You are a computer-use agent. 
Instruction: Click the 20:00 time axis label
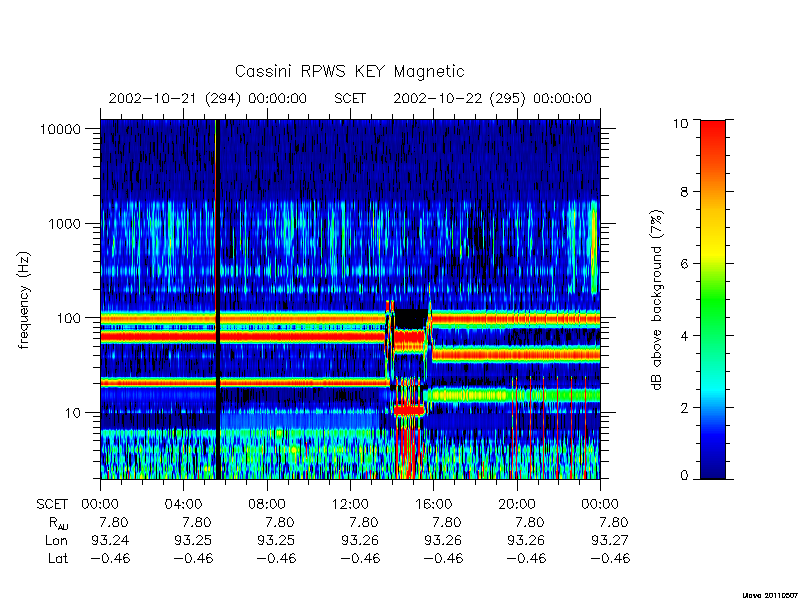tap(517, 504)
